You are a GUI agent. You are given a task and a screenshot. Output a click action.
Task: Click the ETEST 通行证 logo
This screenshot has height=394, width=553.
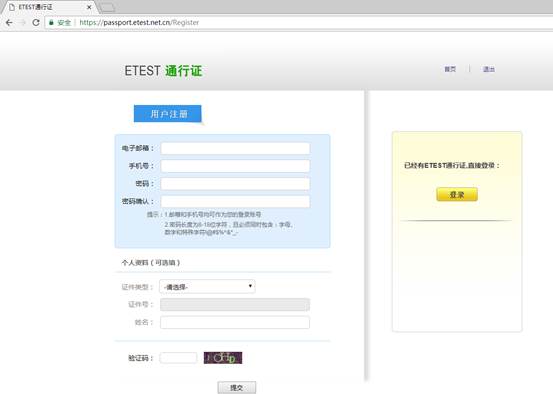163,71
